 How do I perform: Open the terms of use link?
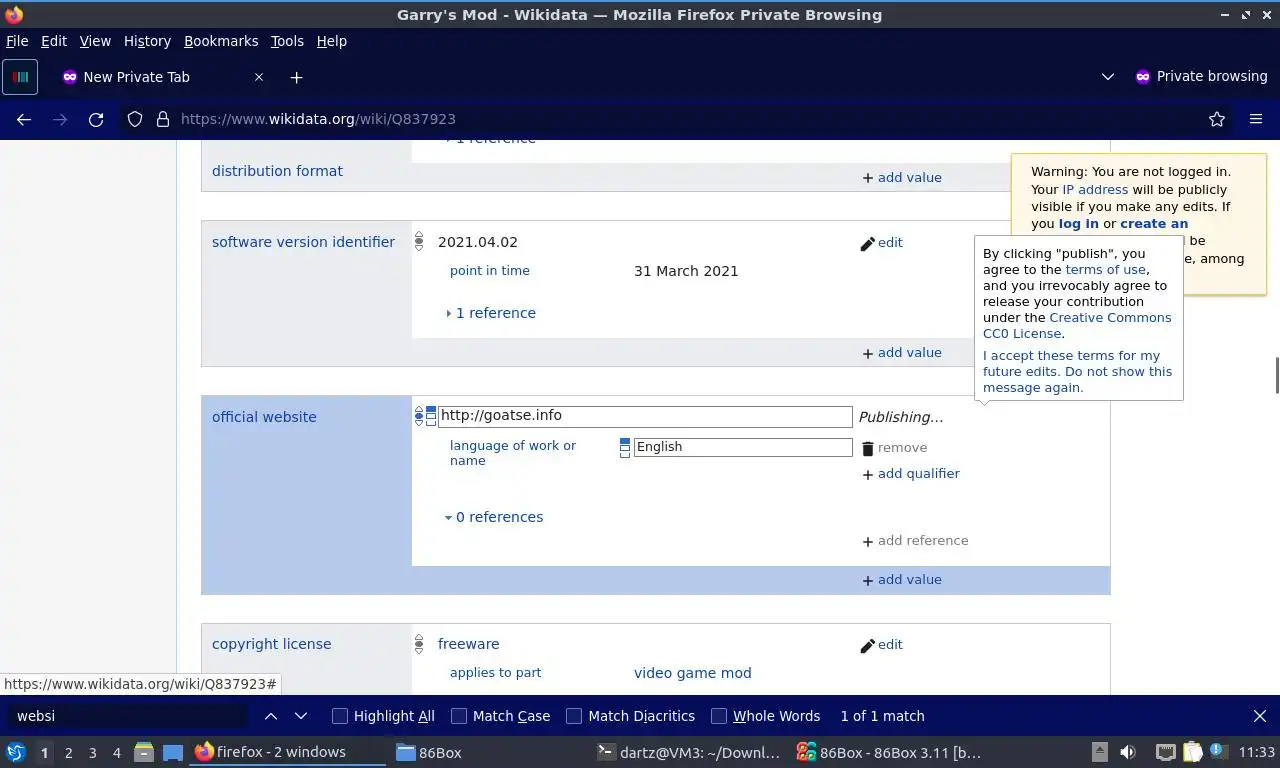point(1105,270)
